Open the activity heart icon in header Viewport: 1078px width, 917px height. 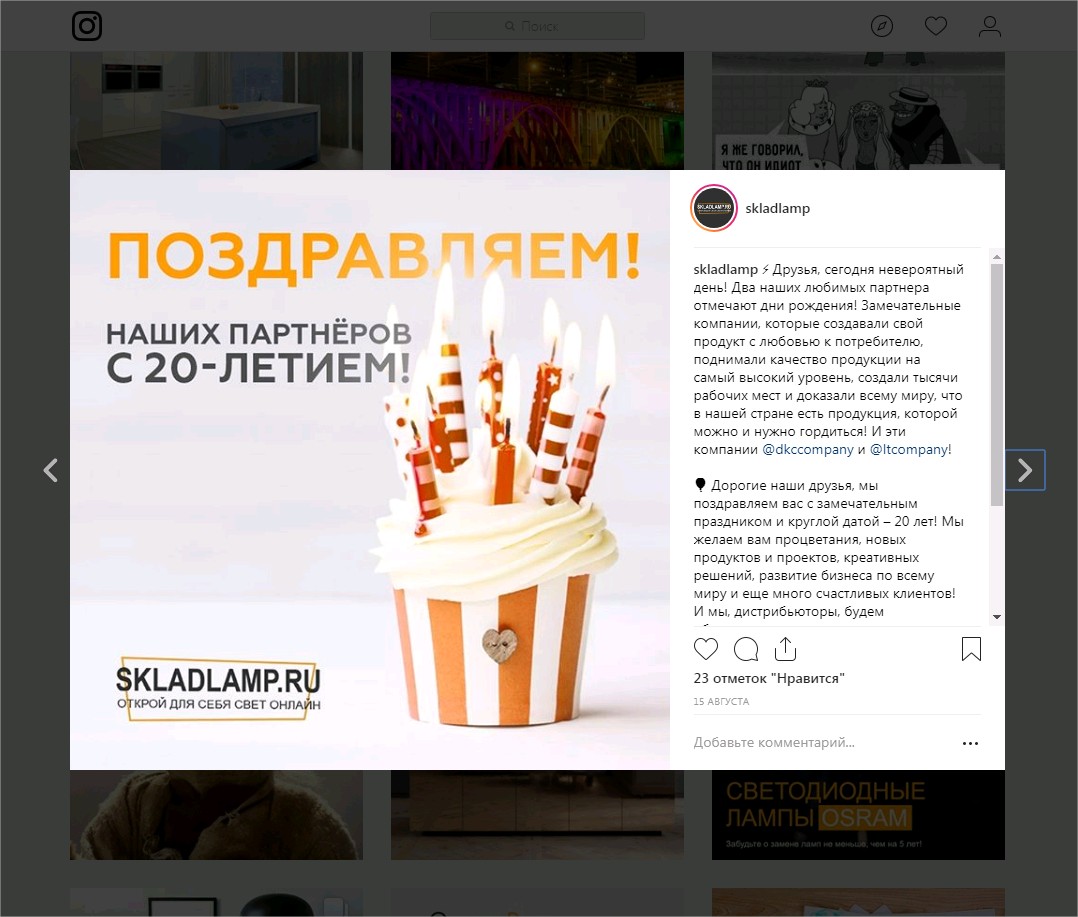click(x=936, y=26)
